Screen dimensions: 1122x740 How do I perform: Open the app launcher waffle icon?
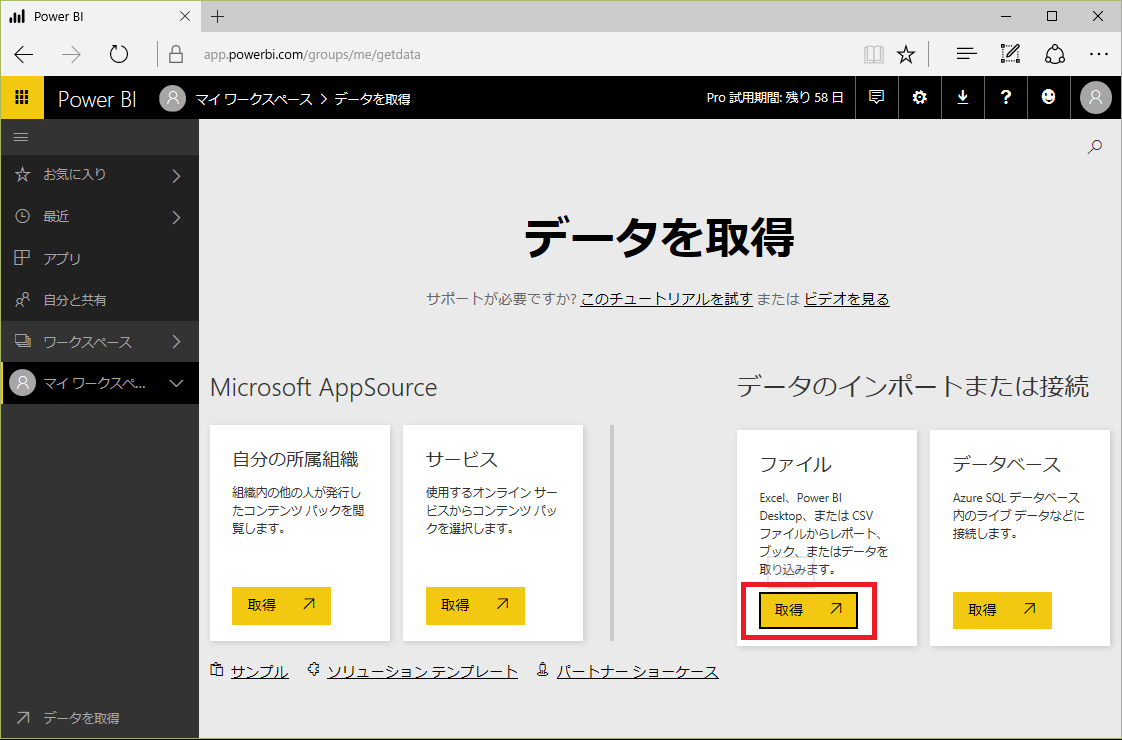click(x=22, y=97)
